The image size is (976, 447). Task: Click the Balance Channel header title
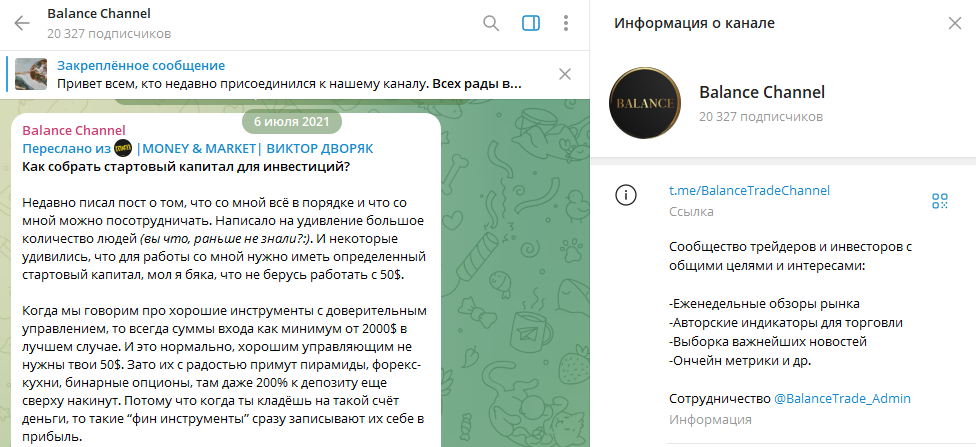click(99, 13)
